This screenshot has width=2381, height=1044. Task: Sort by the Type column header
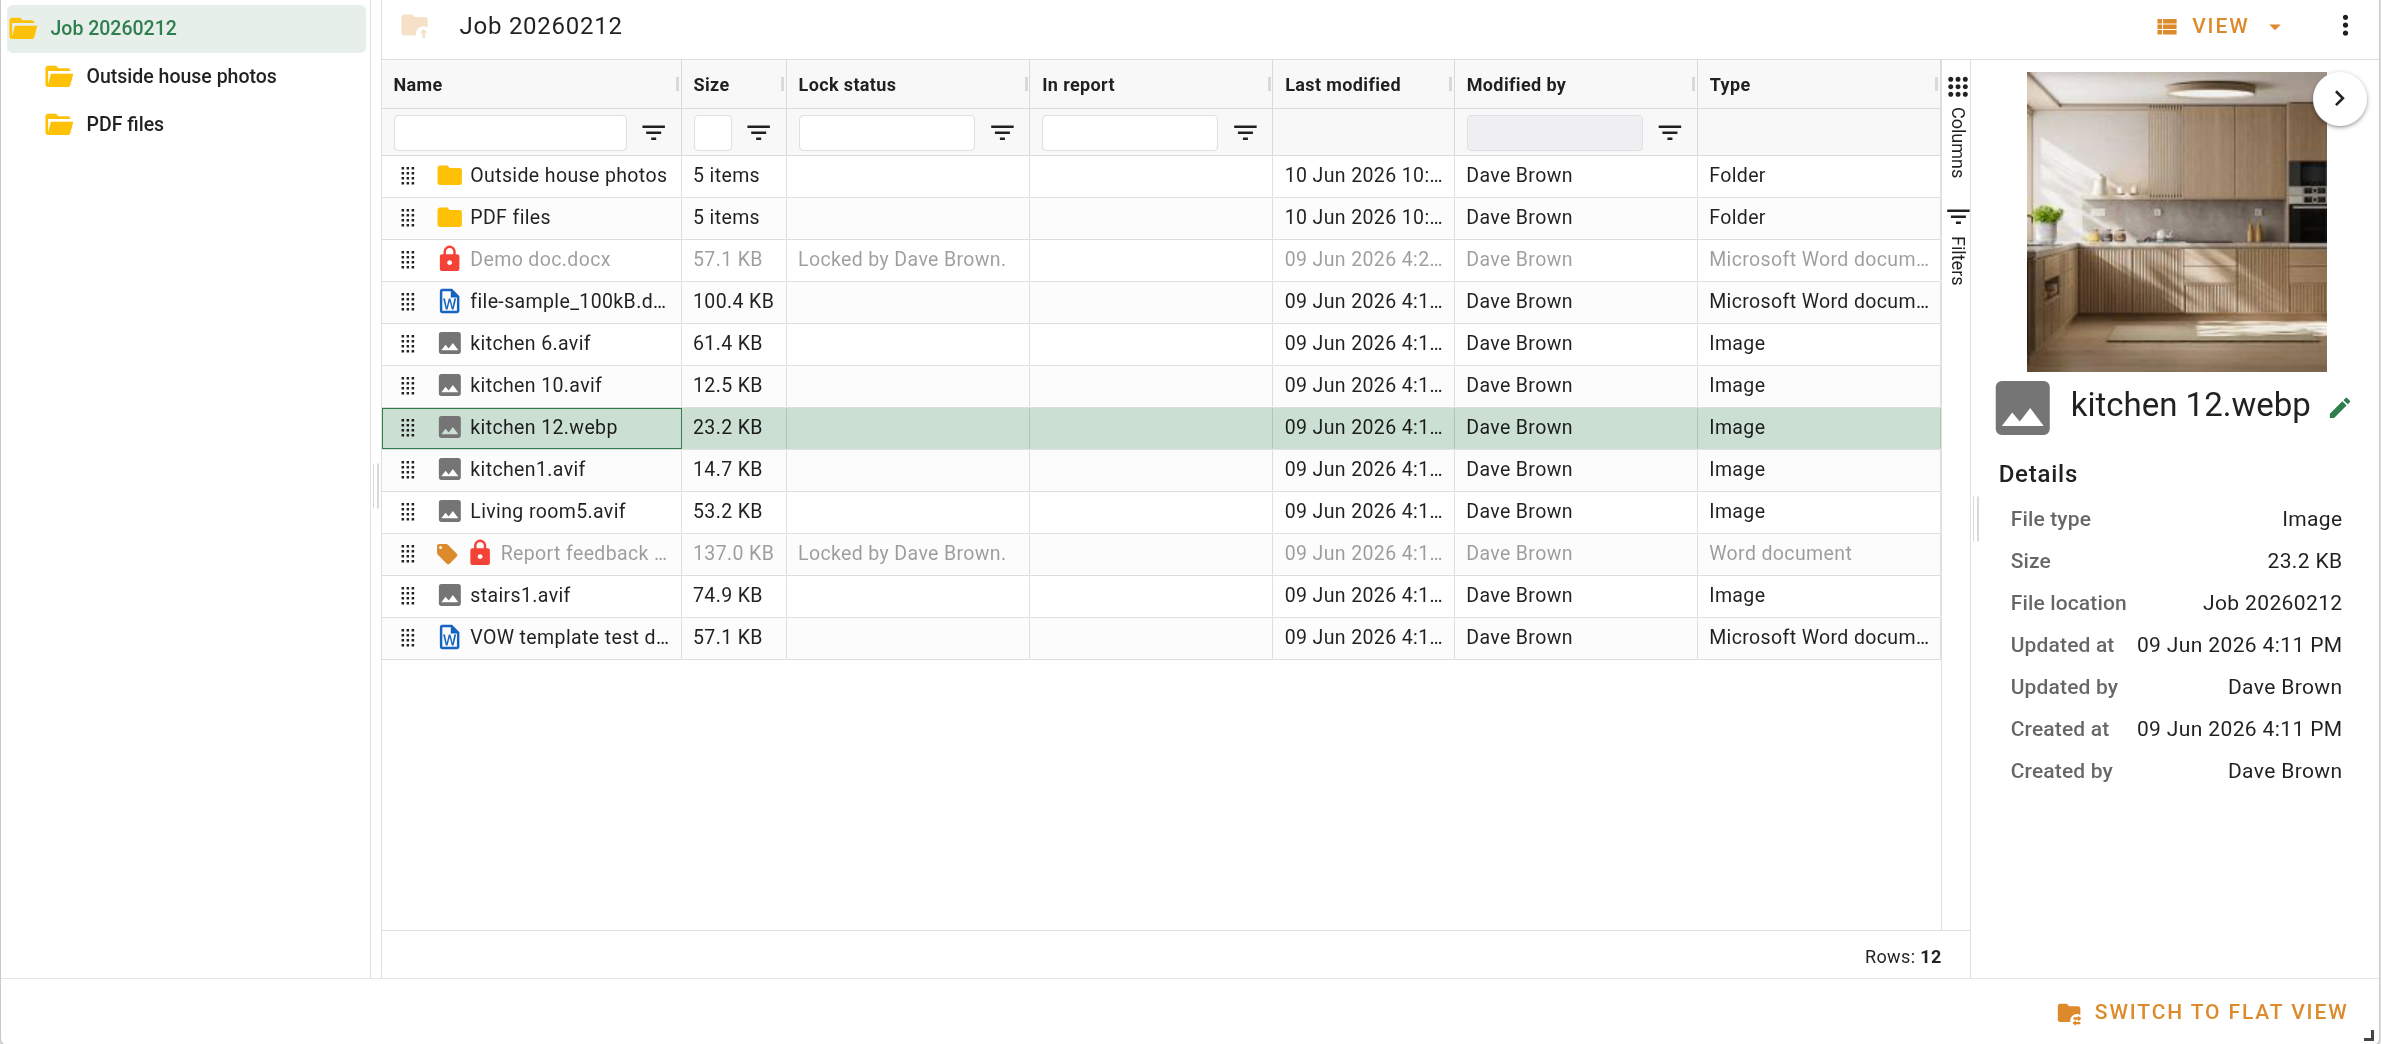tap(1729, 85)
